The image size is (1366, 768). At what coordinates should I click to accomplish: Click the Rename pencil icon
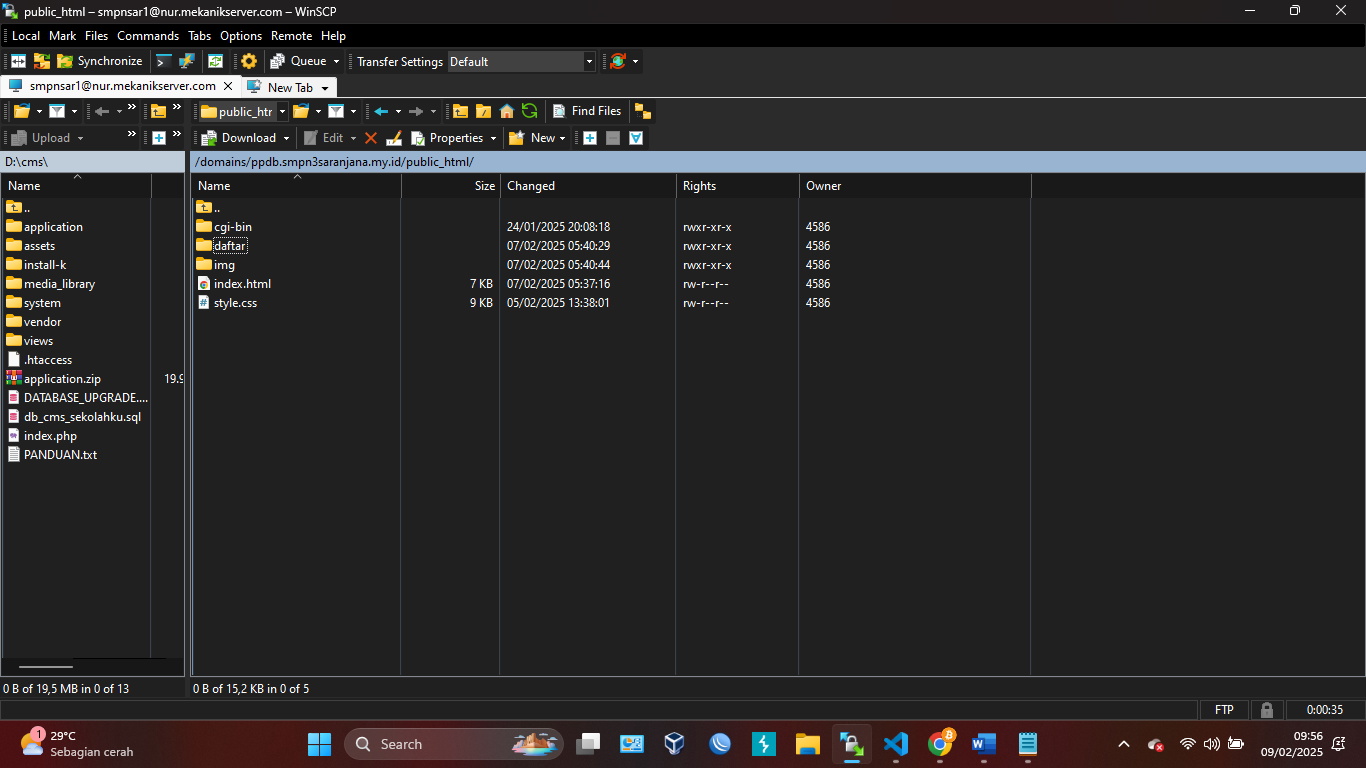[x=394, y=138]
